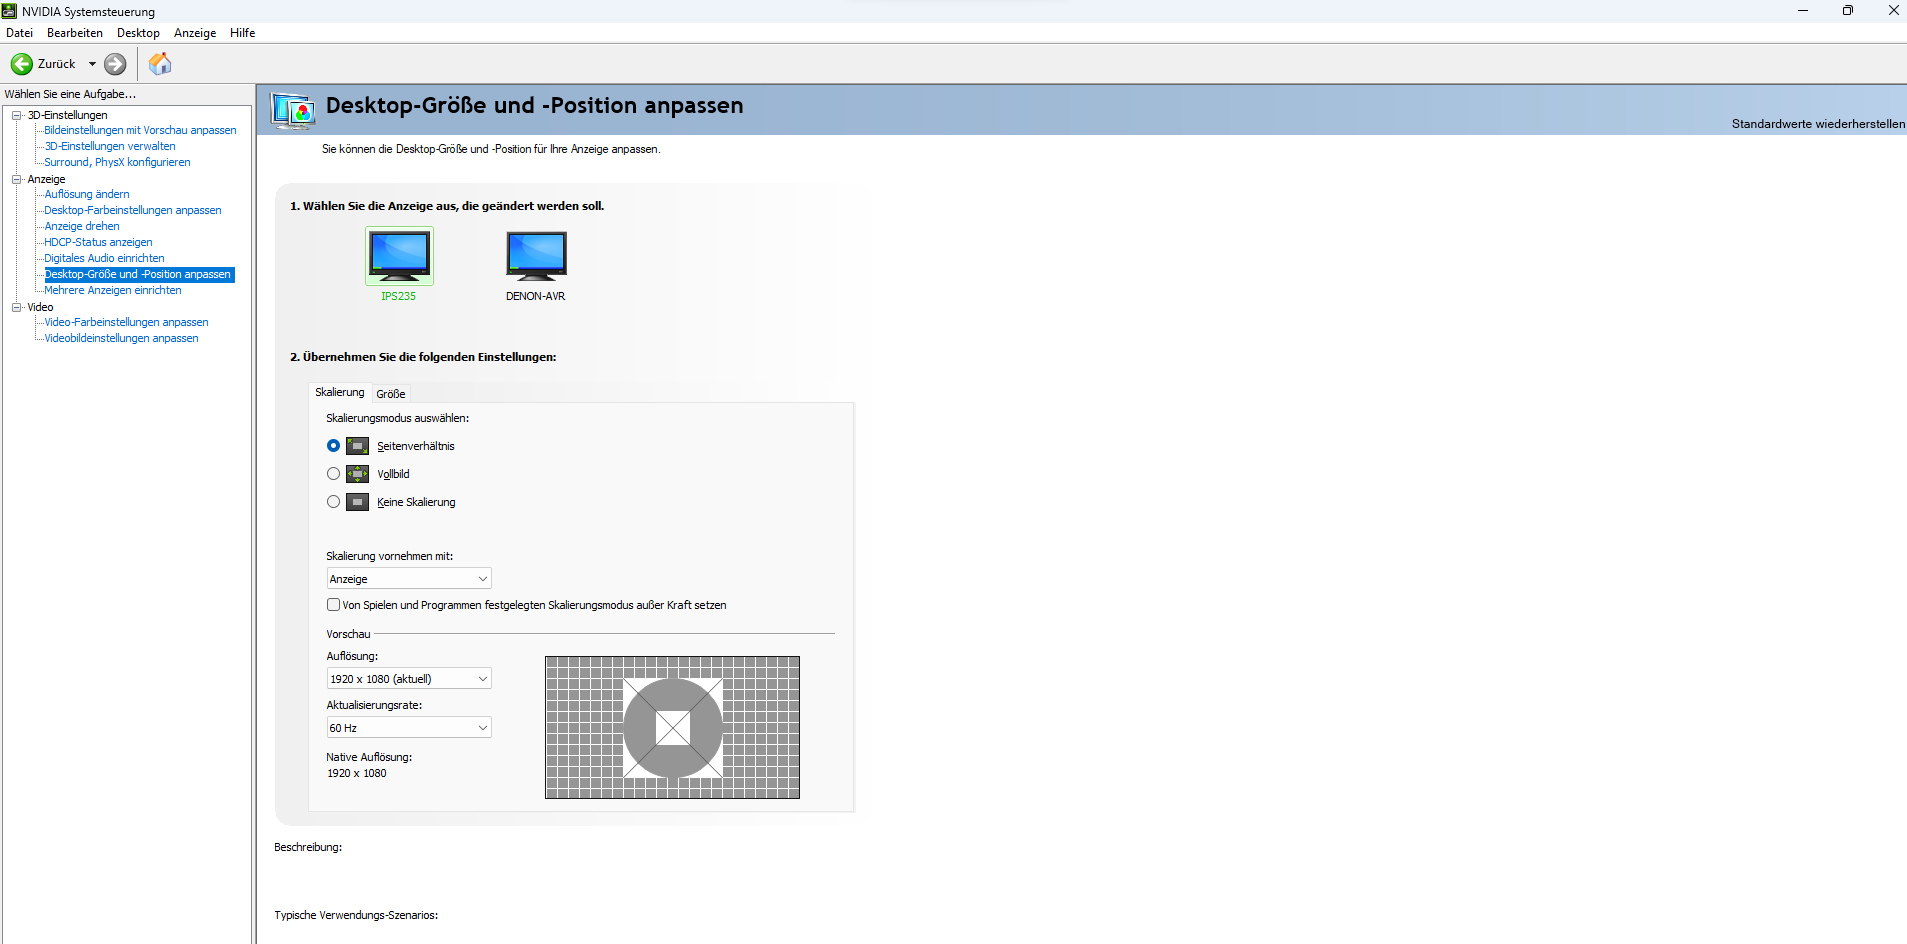Click Standardwerte wiederherstellen link

[1817, 124]
